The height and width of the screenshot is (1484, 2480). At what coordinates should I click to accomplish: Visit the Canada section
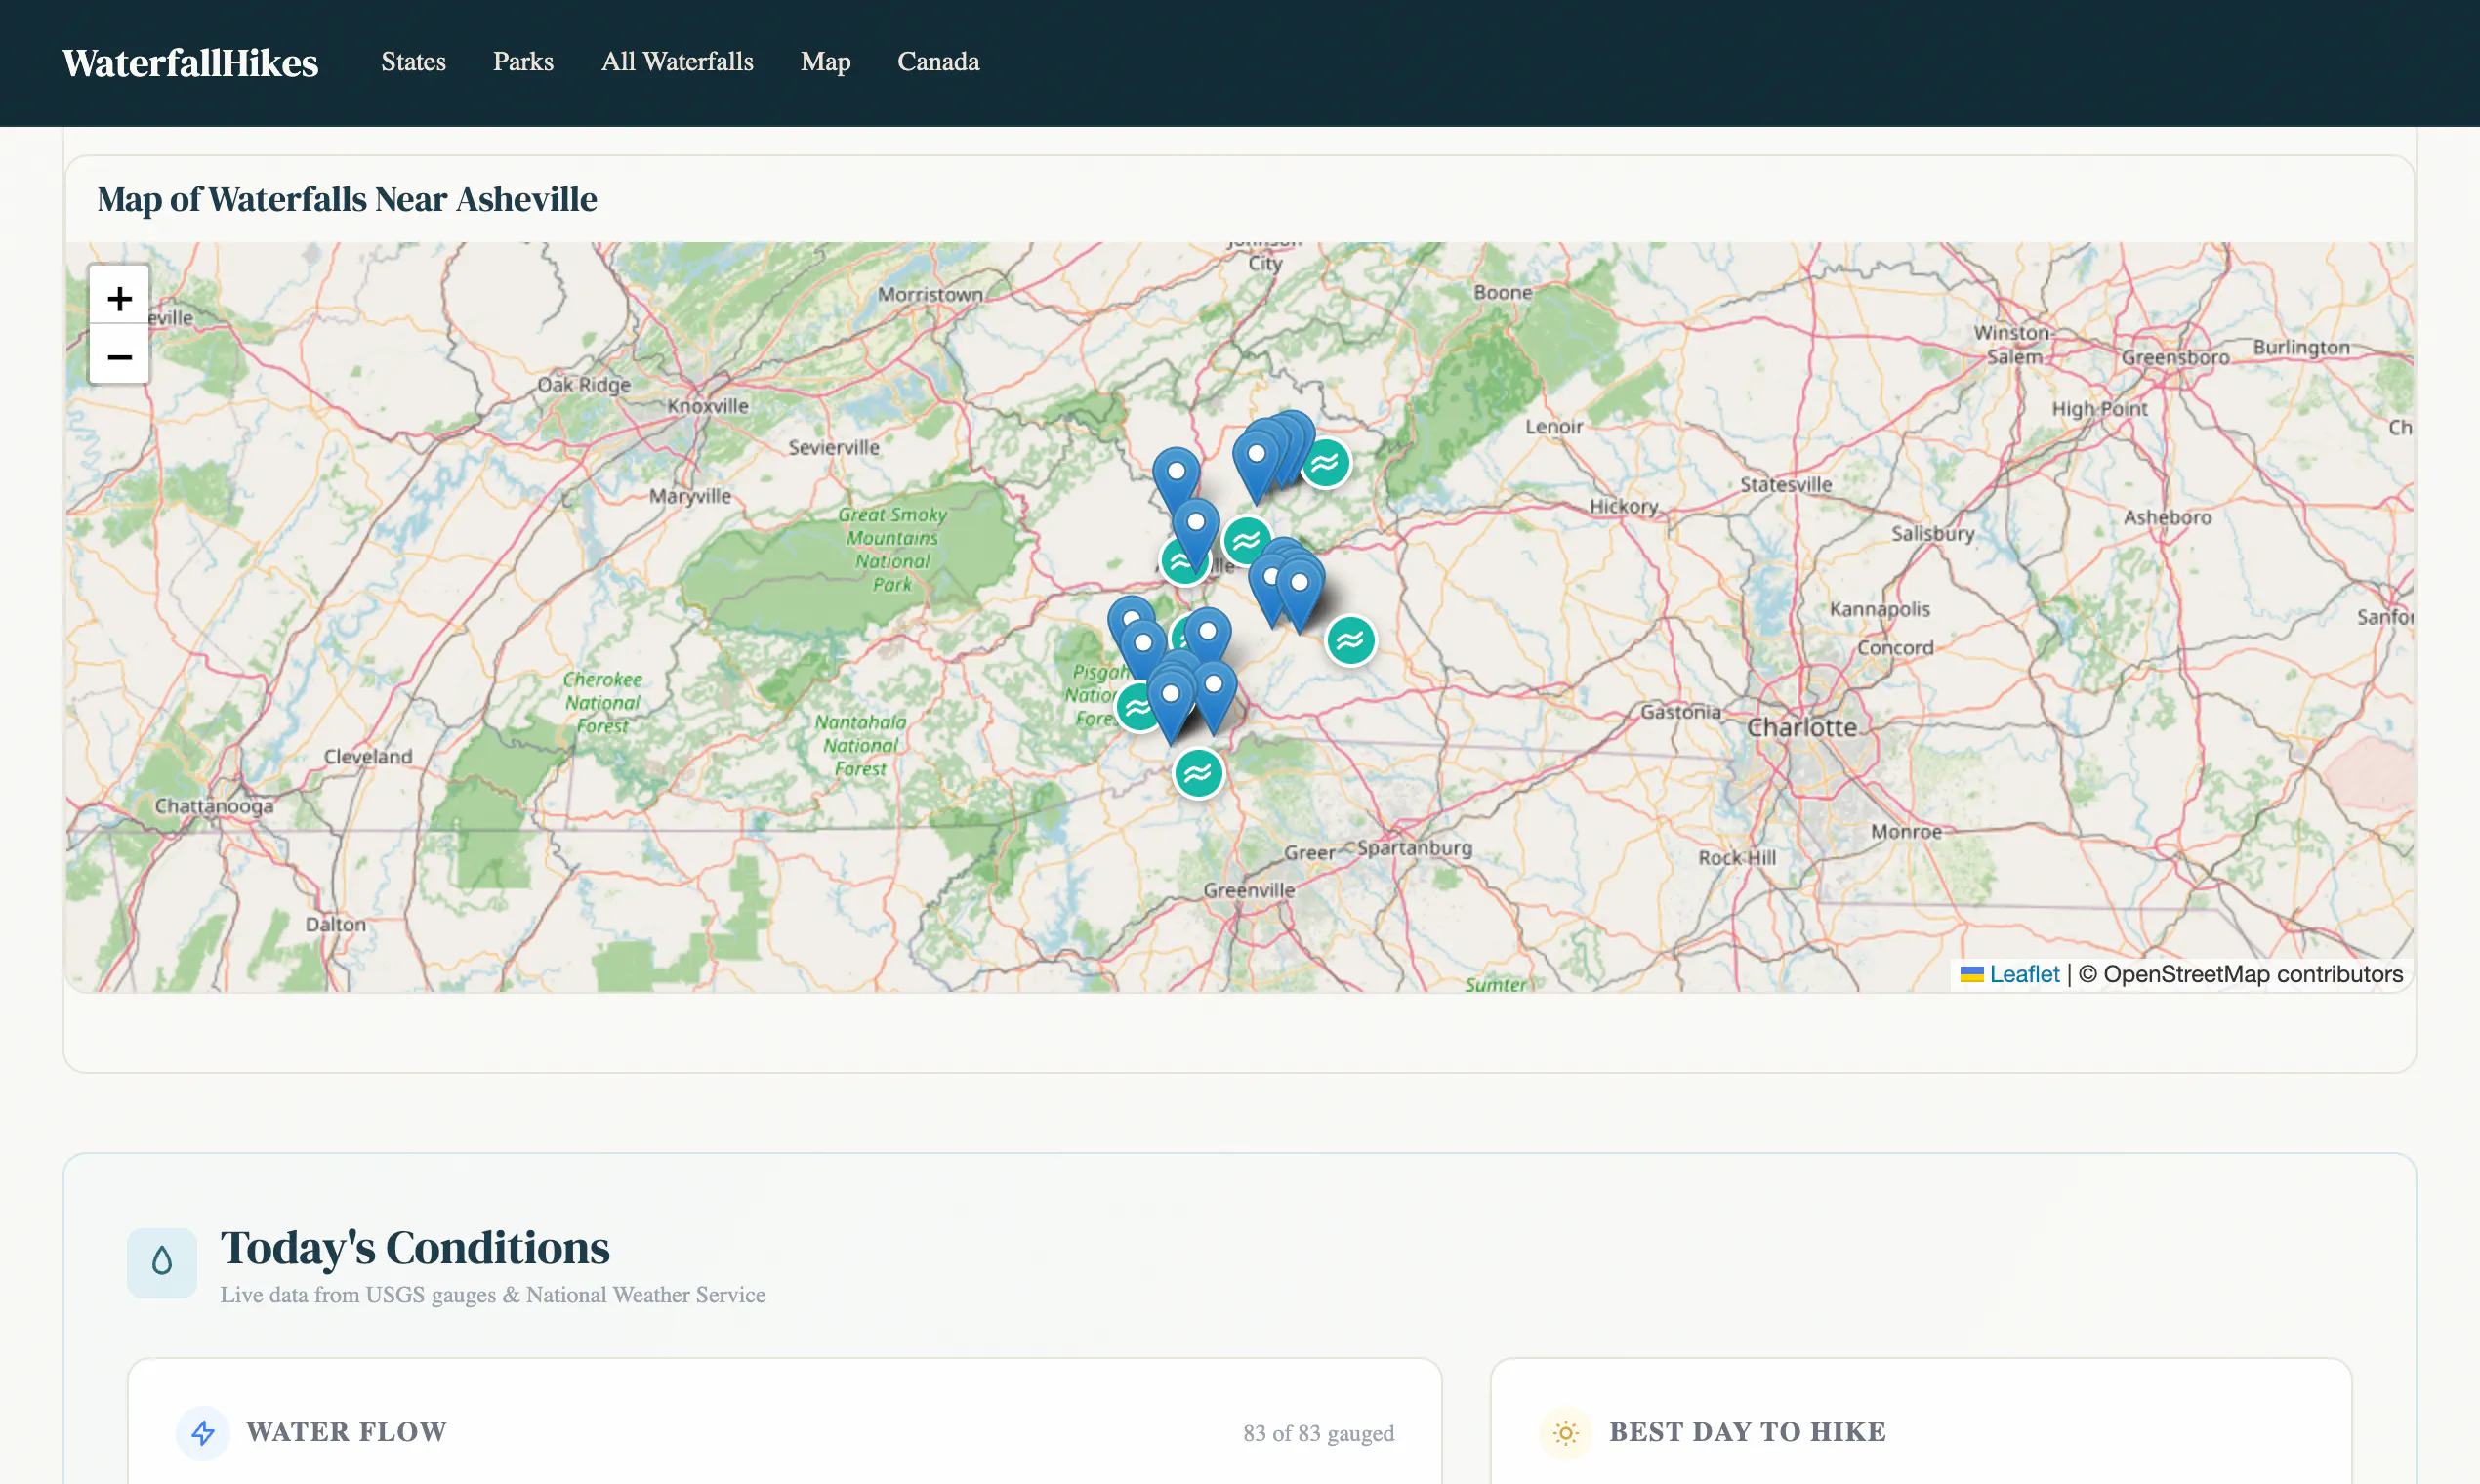pyautogui.click(x=938, y=62)
